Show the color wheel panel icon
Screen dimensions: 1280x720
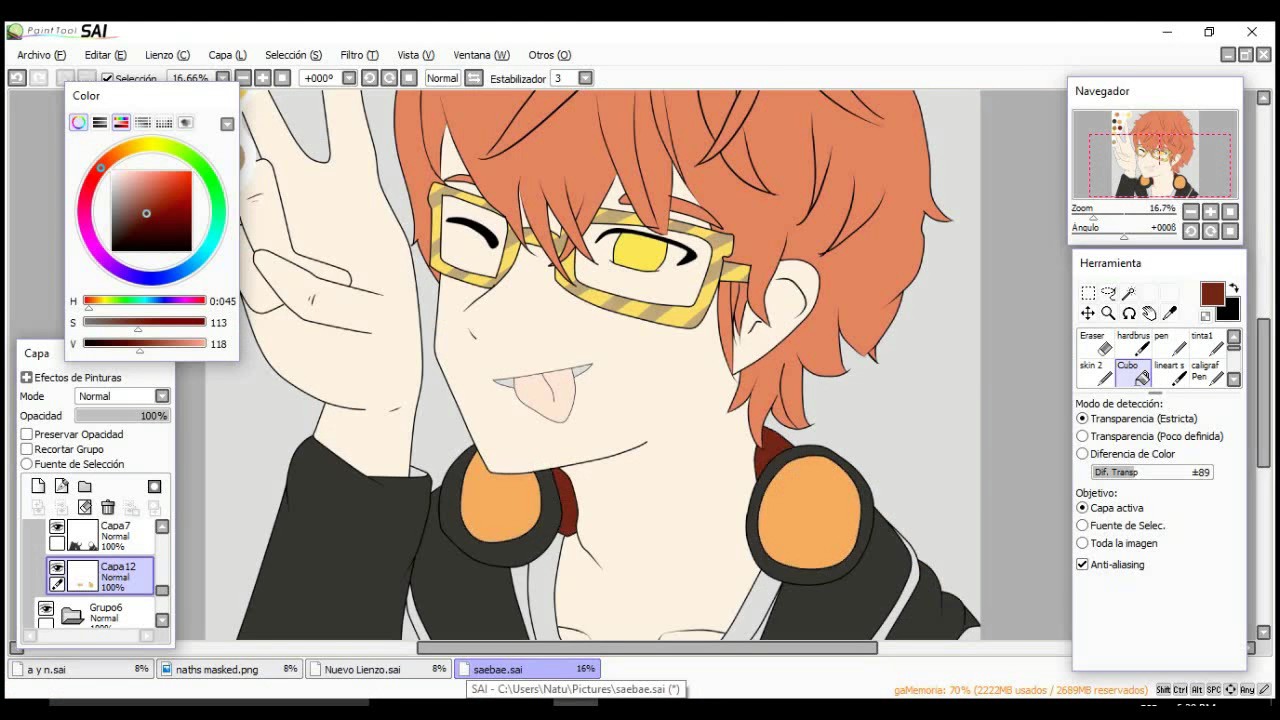78,122
